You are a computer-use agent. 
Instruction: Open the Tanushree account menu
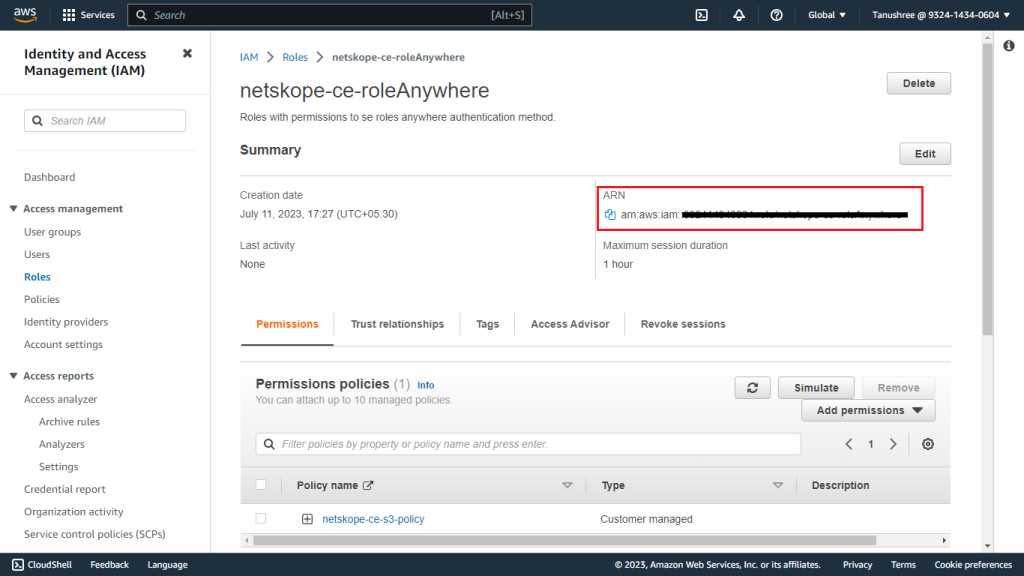pyautogui.click(x=940, y=15)
